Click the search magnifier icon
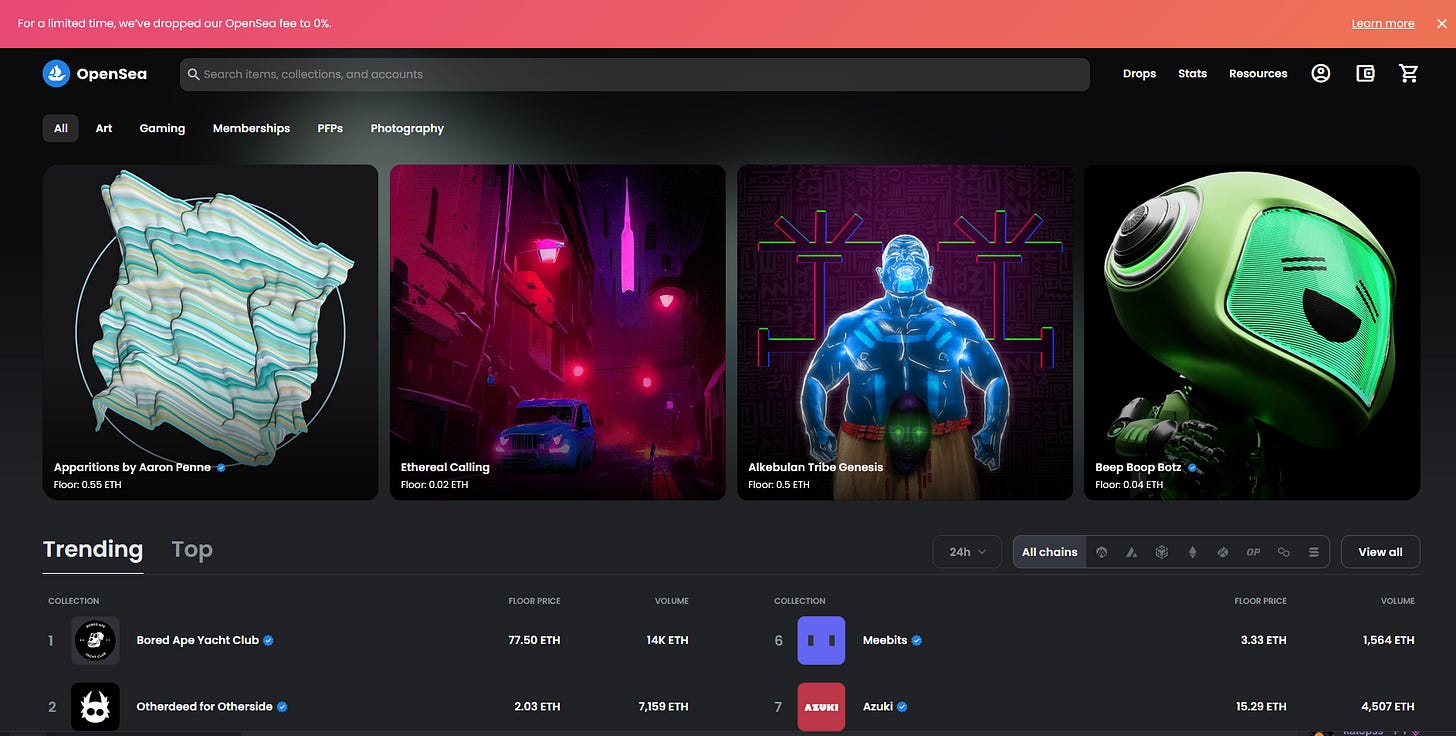Viewport: 1456px width, 736px height. point(194,74)
